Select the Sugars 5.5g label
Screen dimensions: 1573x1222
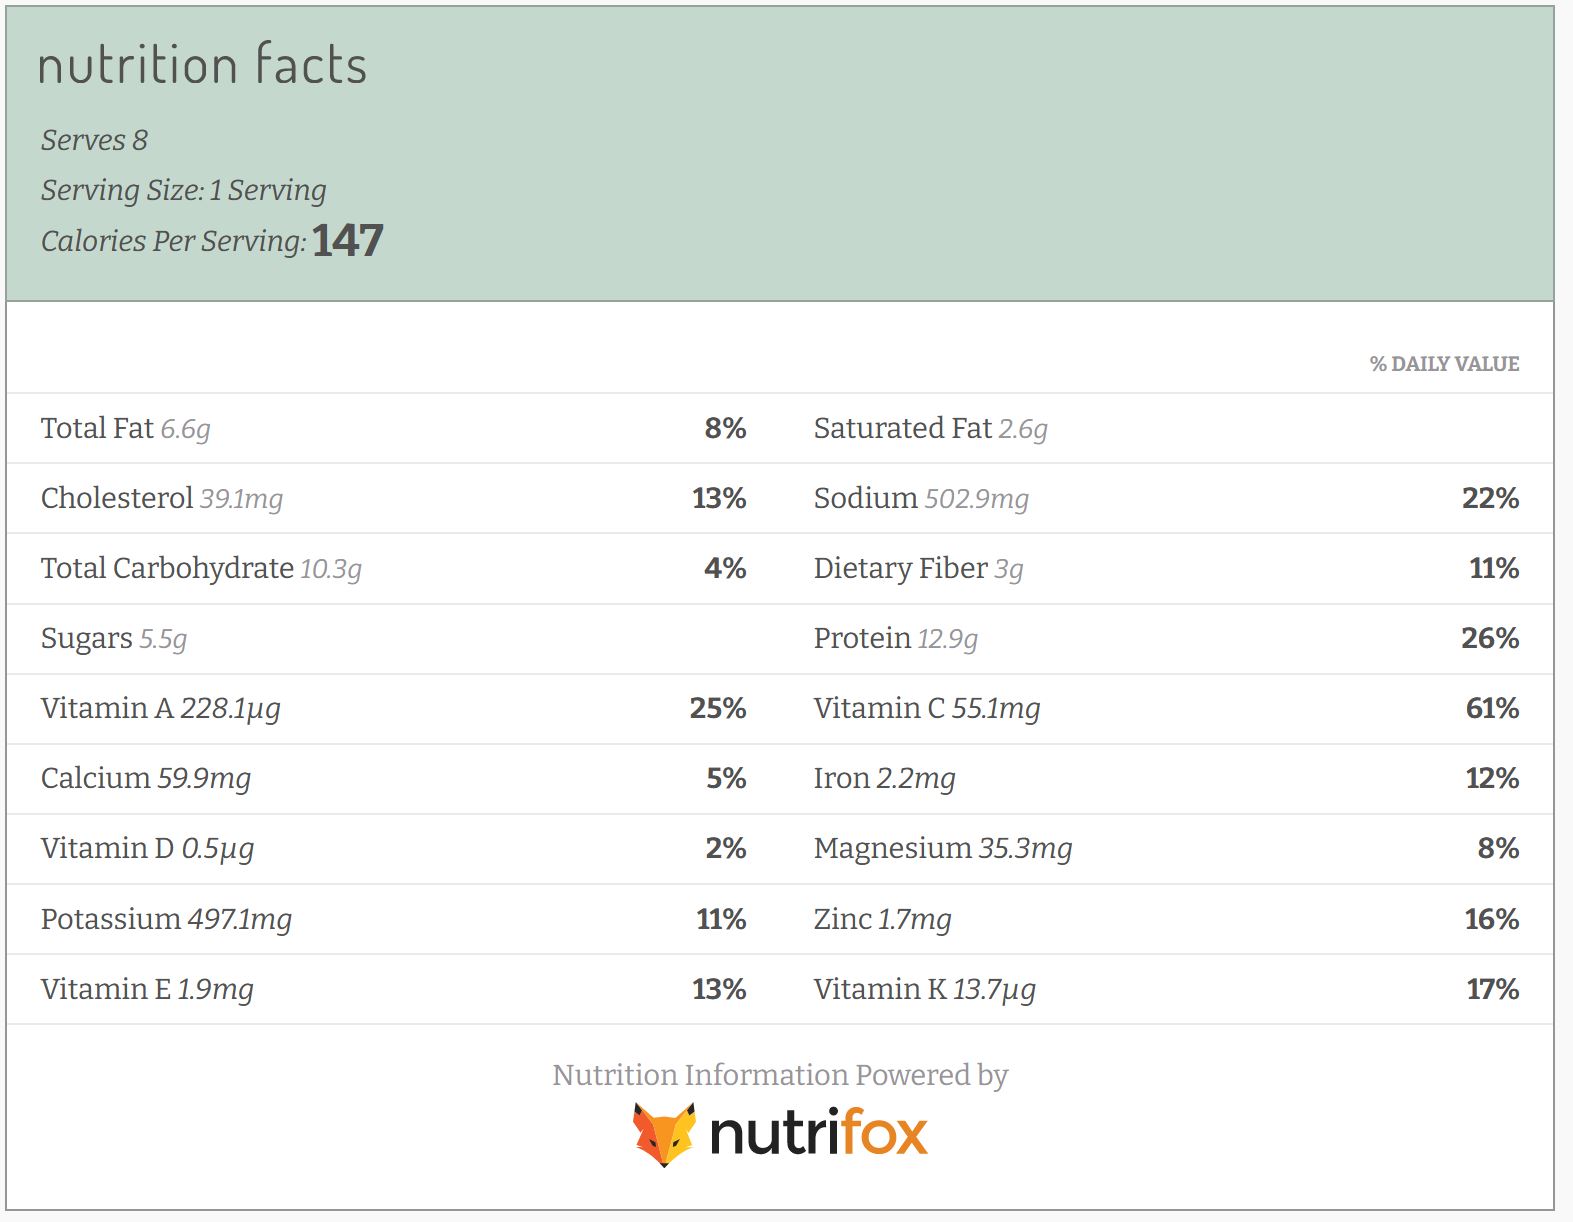(114, 639)
